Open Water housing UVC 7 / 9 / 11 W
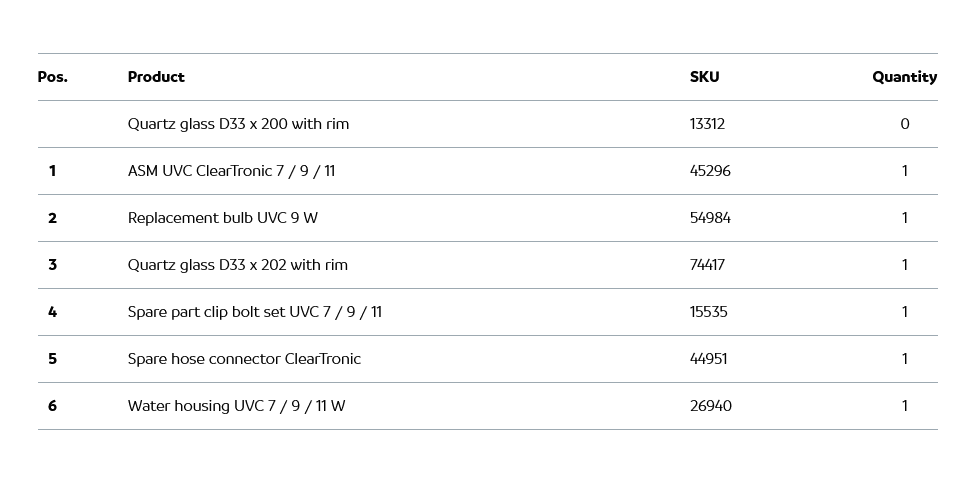 coord(236,406)
